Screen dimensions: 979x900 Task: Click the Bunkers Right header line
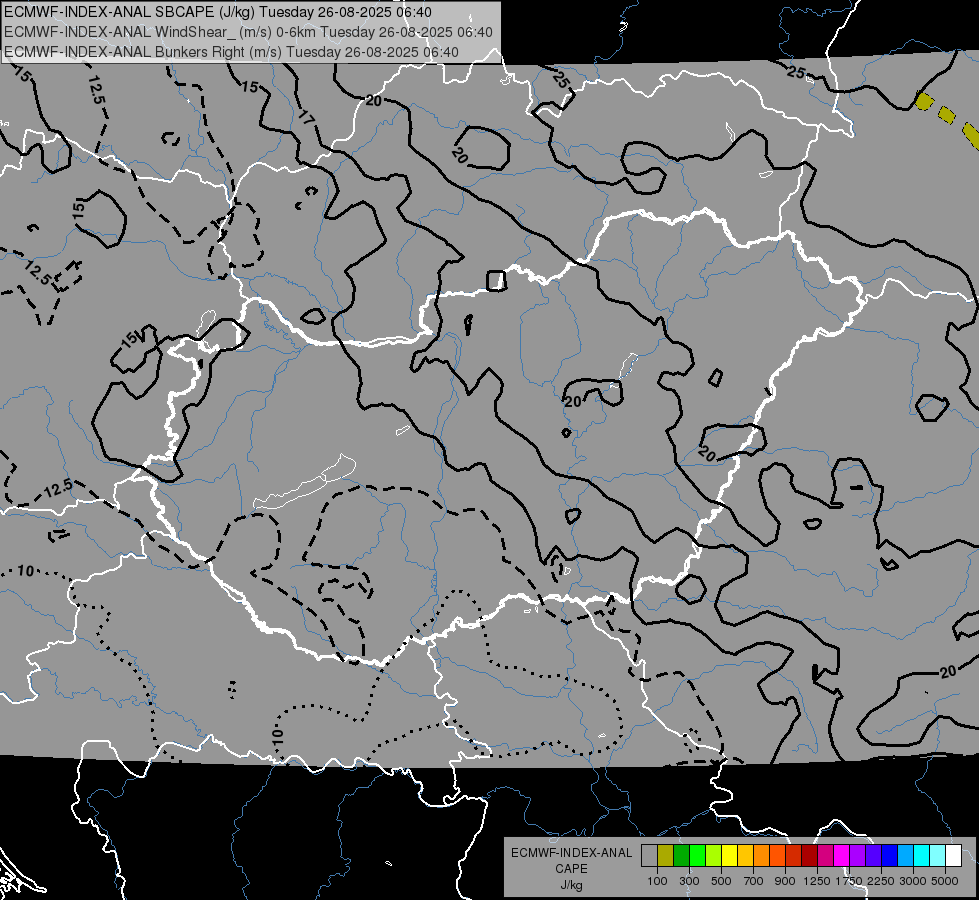(x=231, y=52)
